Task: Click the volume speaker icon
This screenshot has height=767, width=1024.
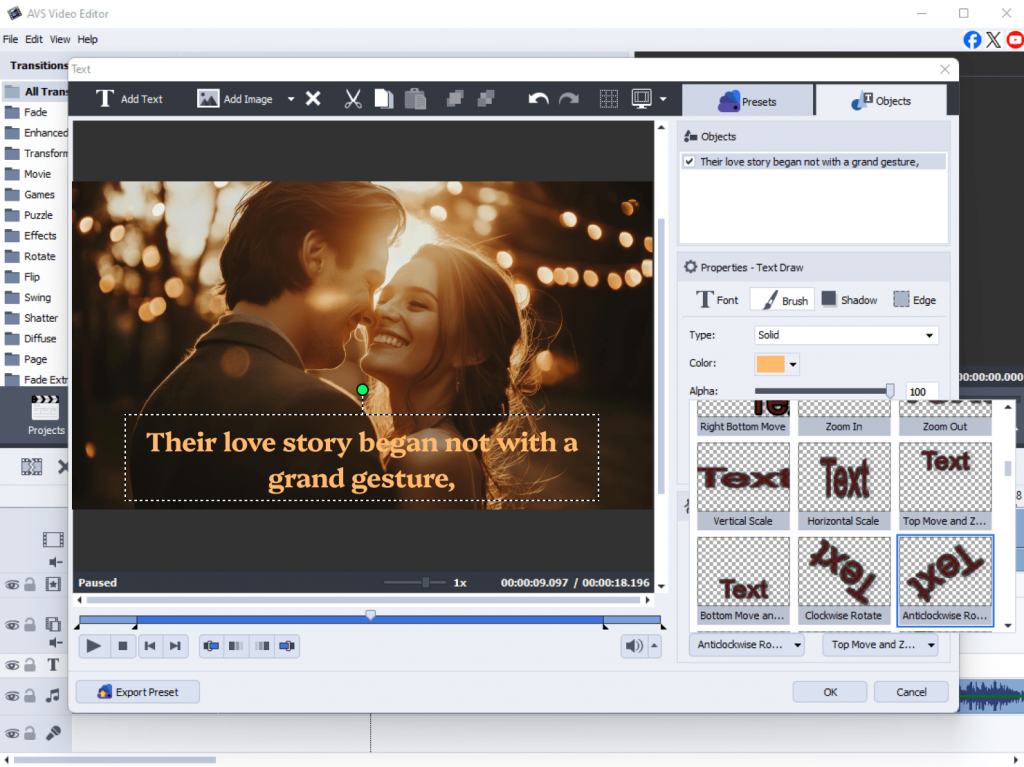Action: pos(634,646)
